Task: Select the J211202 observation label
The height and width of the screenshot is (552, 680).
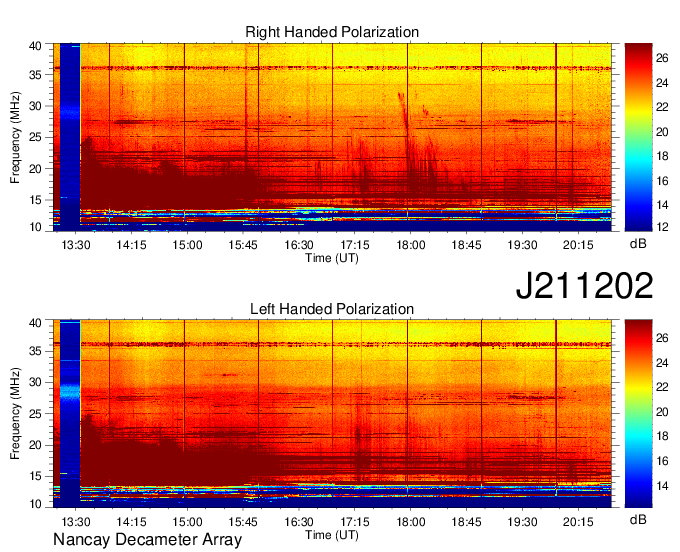Action: click(x=584, y=286)
